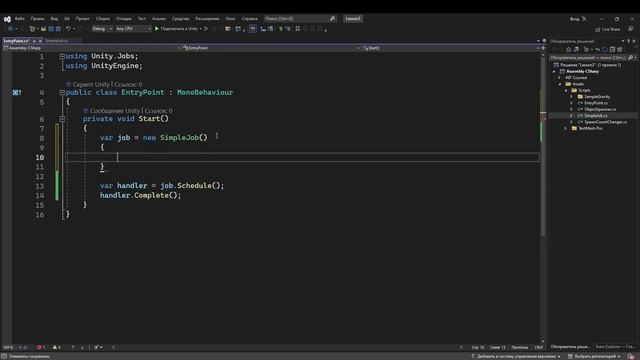Open the Сборка menu
This screenshot has width=640, height=360.
point(103,19)
